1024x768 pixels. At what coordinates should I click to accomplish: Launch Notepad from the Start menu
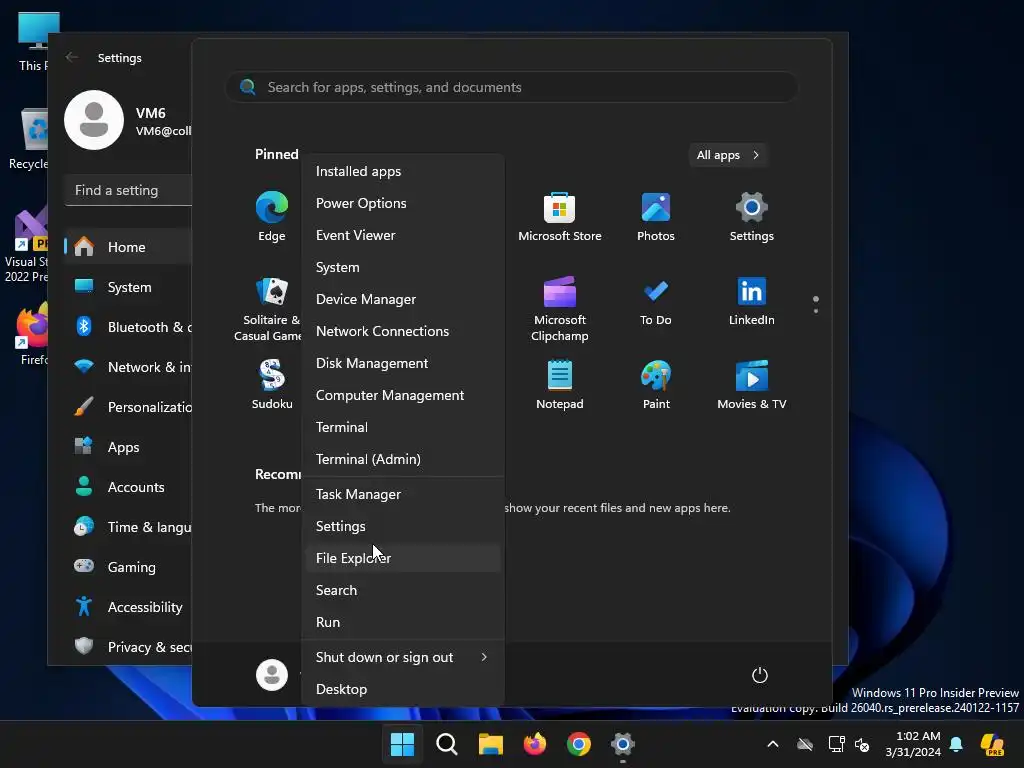[x=560, y=384]
